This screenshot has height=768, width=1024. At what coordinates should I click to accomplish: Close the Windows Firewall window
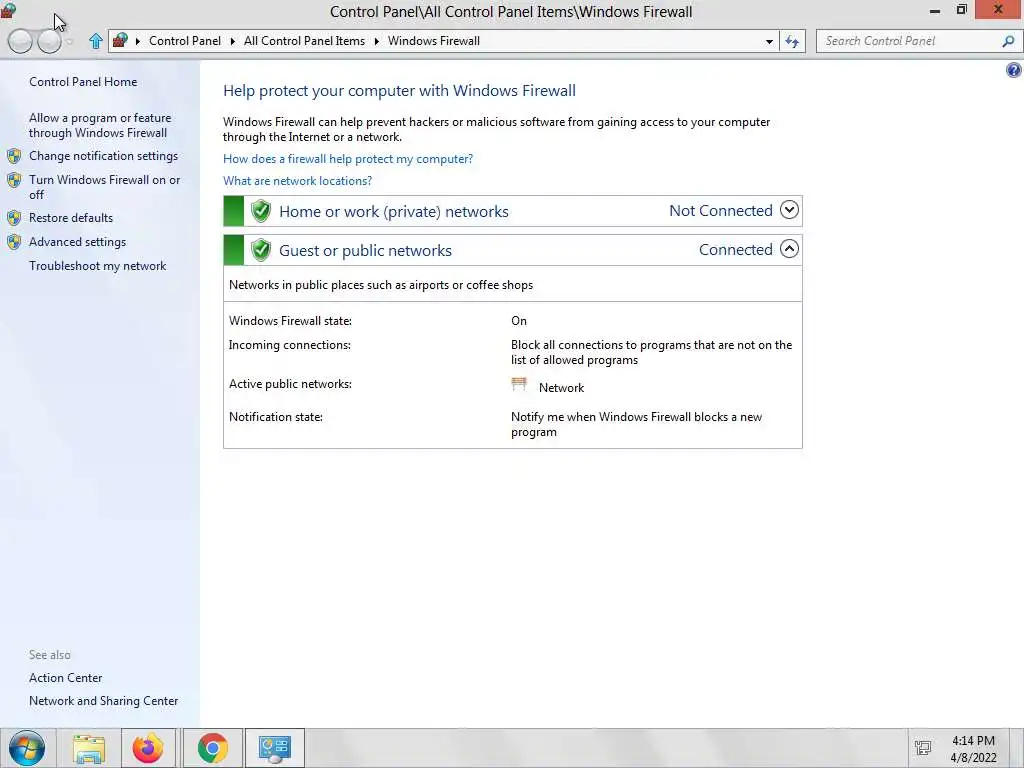[x=999, y=10]
